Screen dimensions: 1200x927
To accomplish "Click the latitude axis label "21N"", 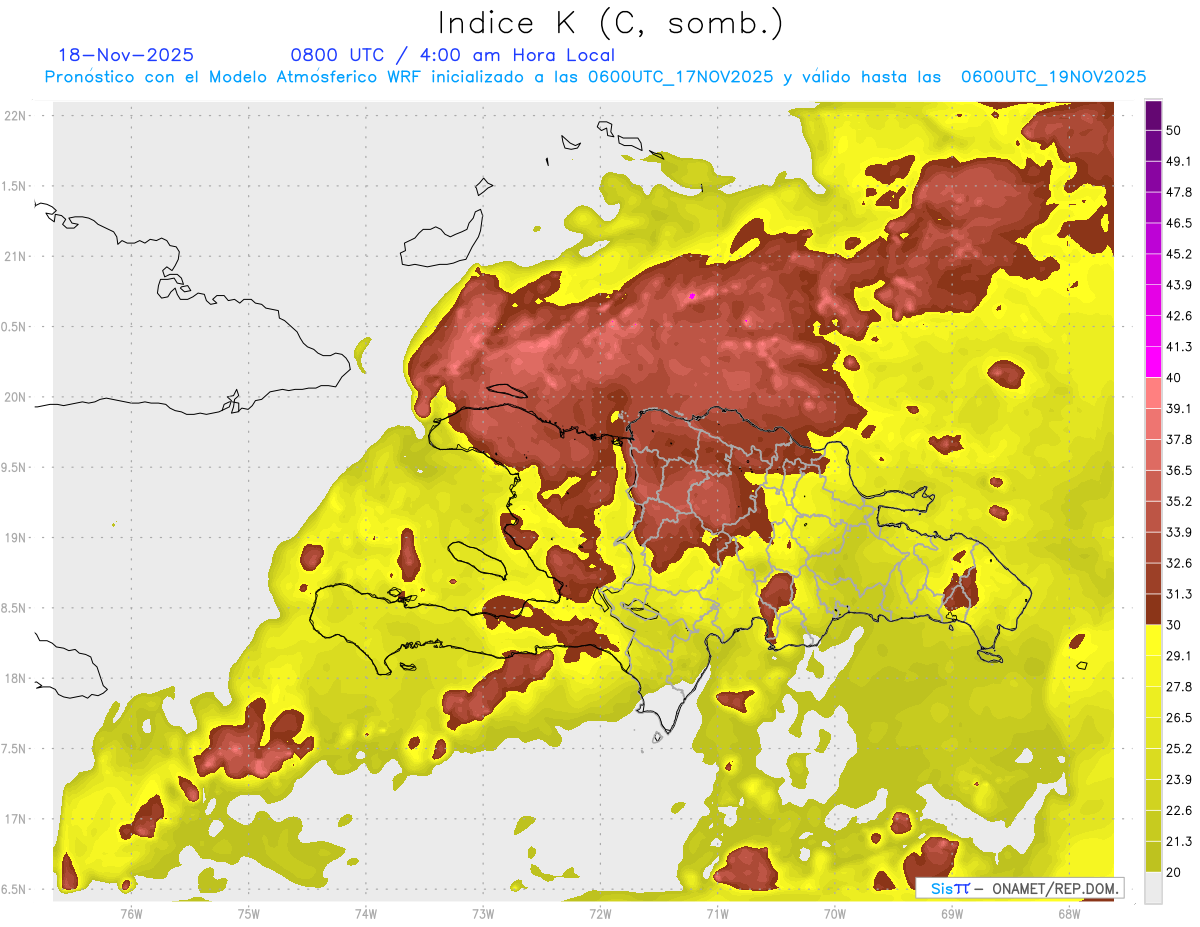I will (x=16, y=256).
